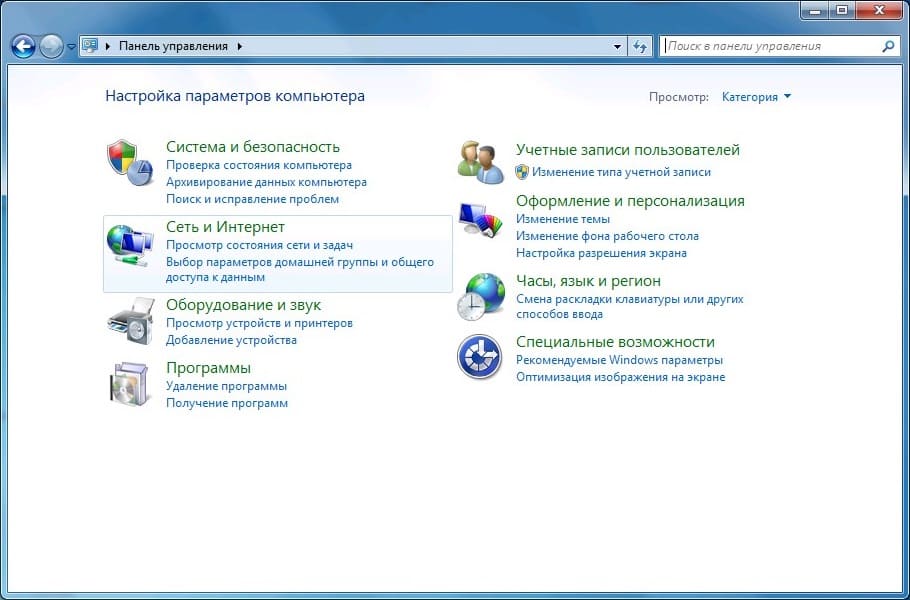Open the User Accounts people icon
This screenshot has height=600, width=910.
point(481,162)
